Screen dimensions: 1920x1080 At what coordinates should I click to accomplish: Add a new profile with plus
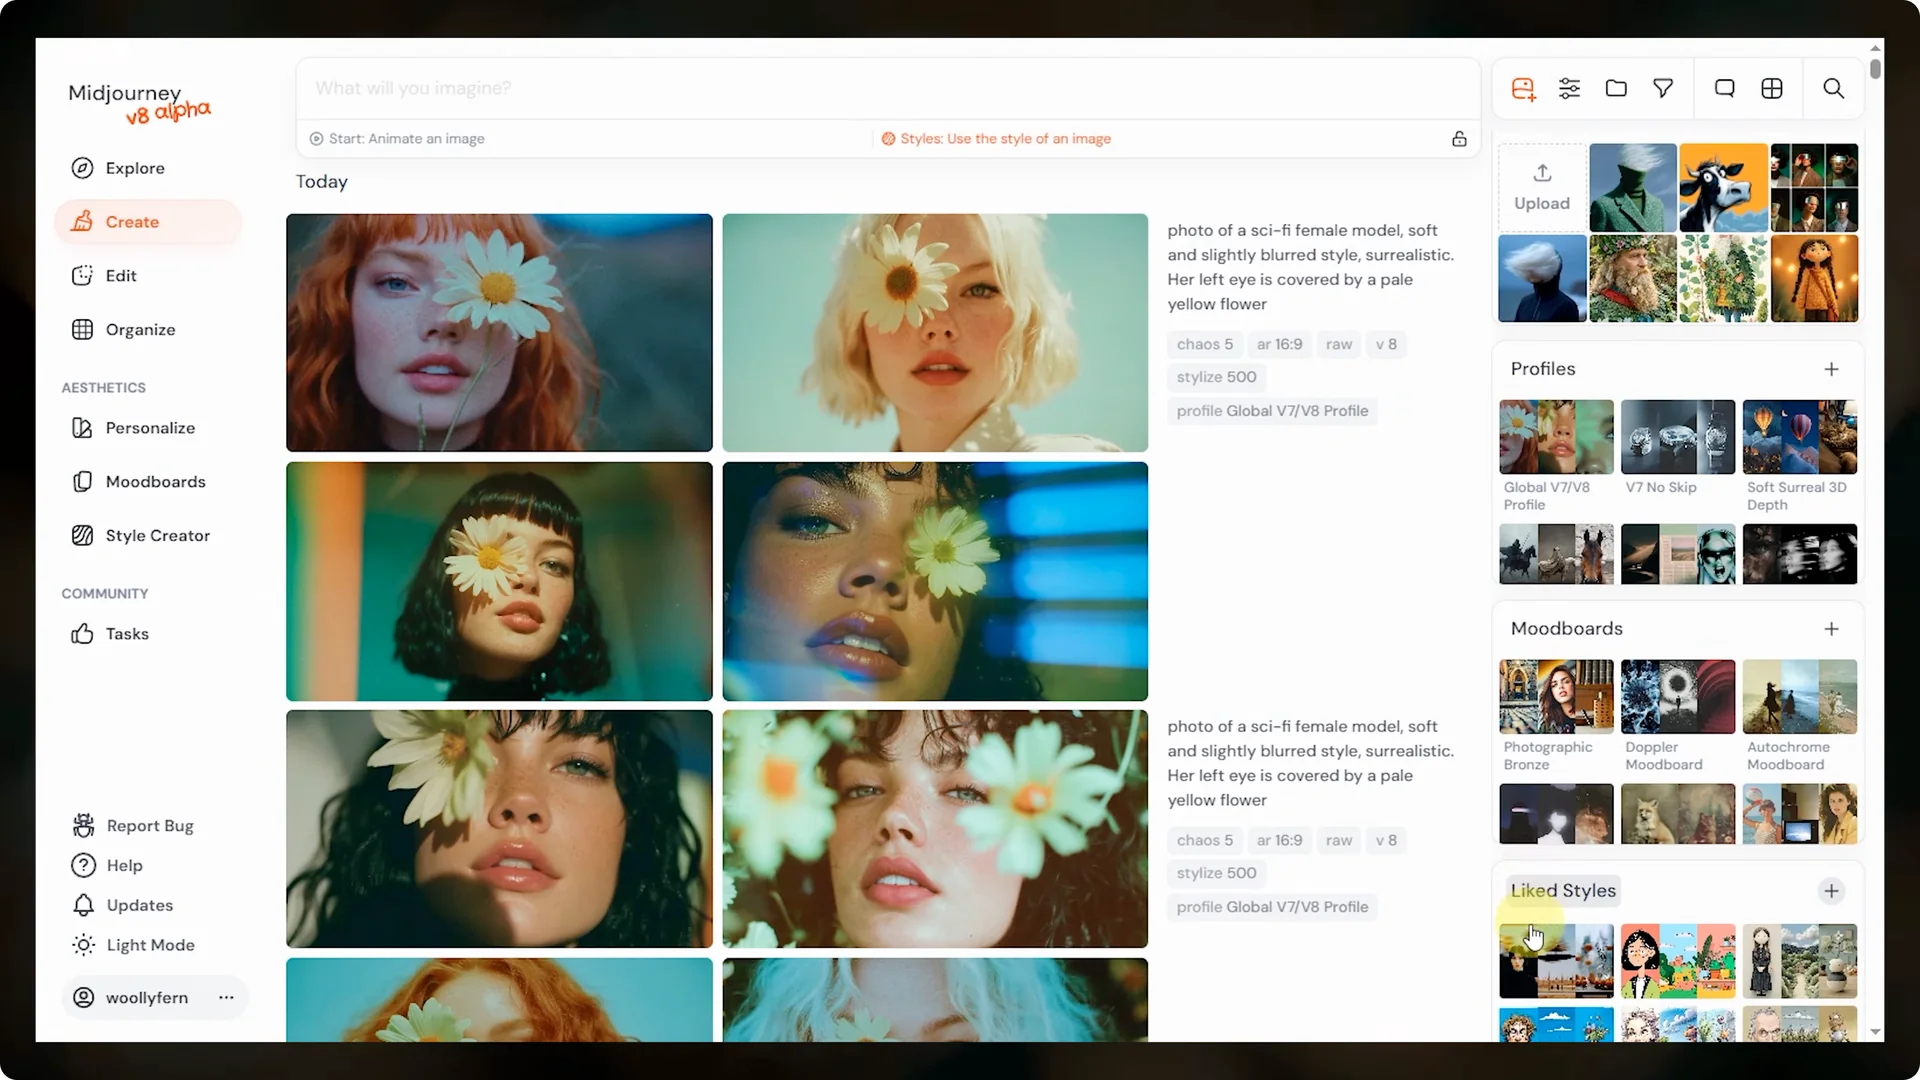(x=1831, y=369)
